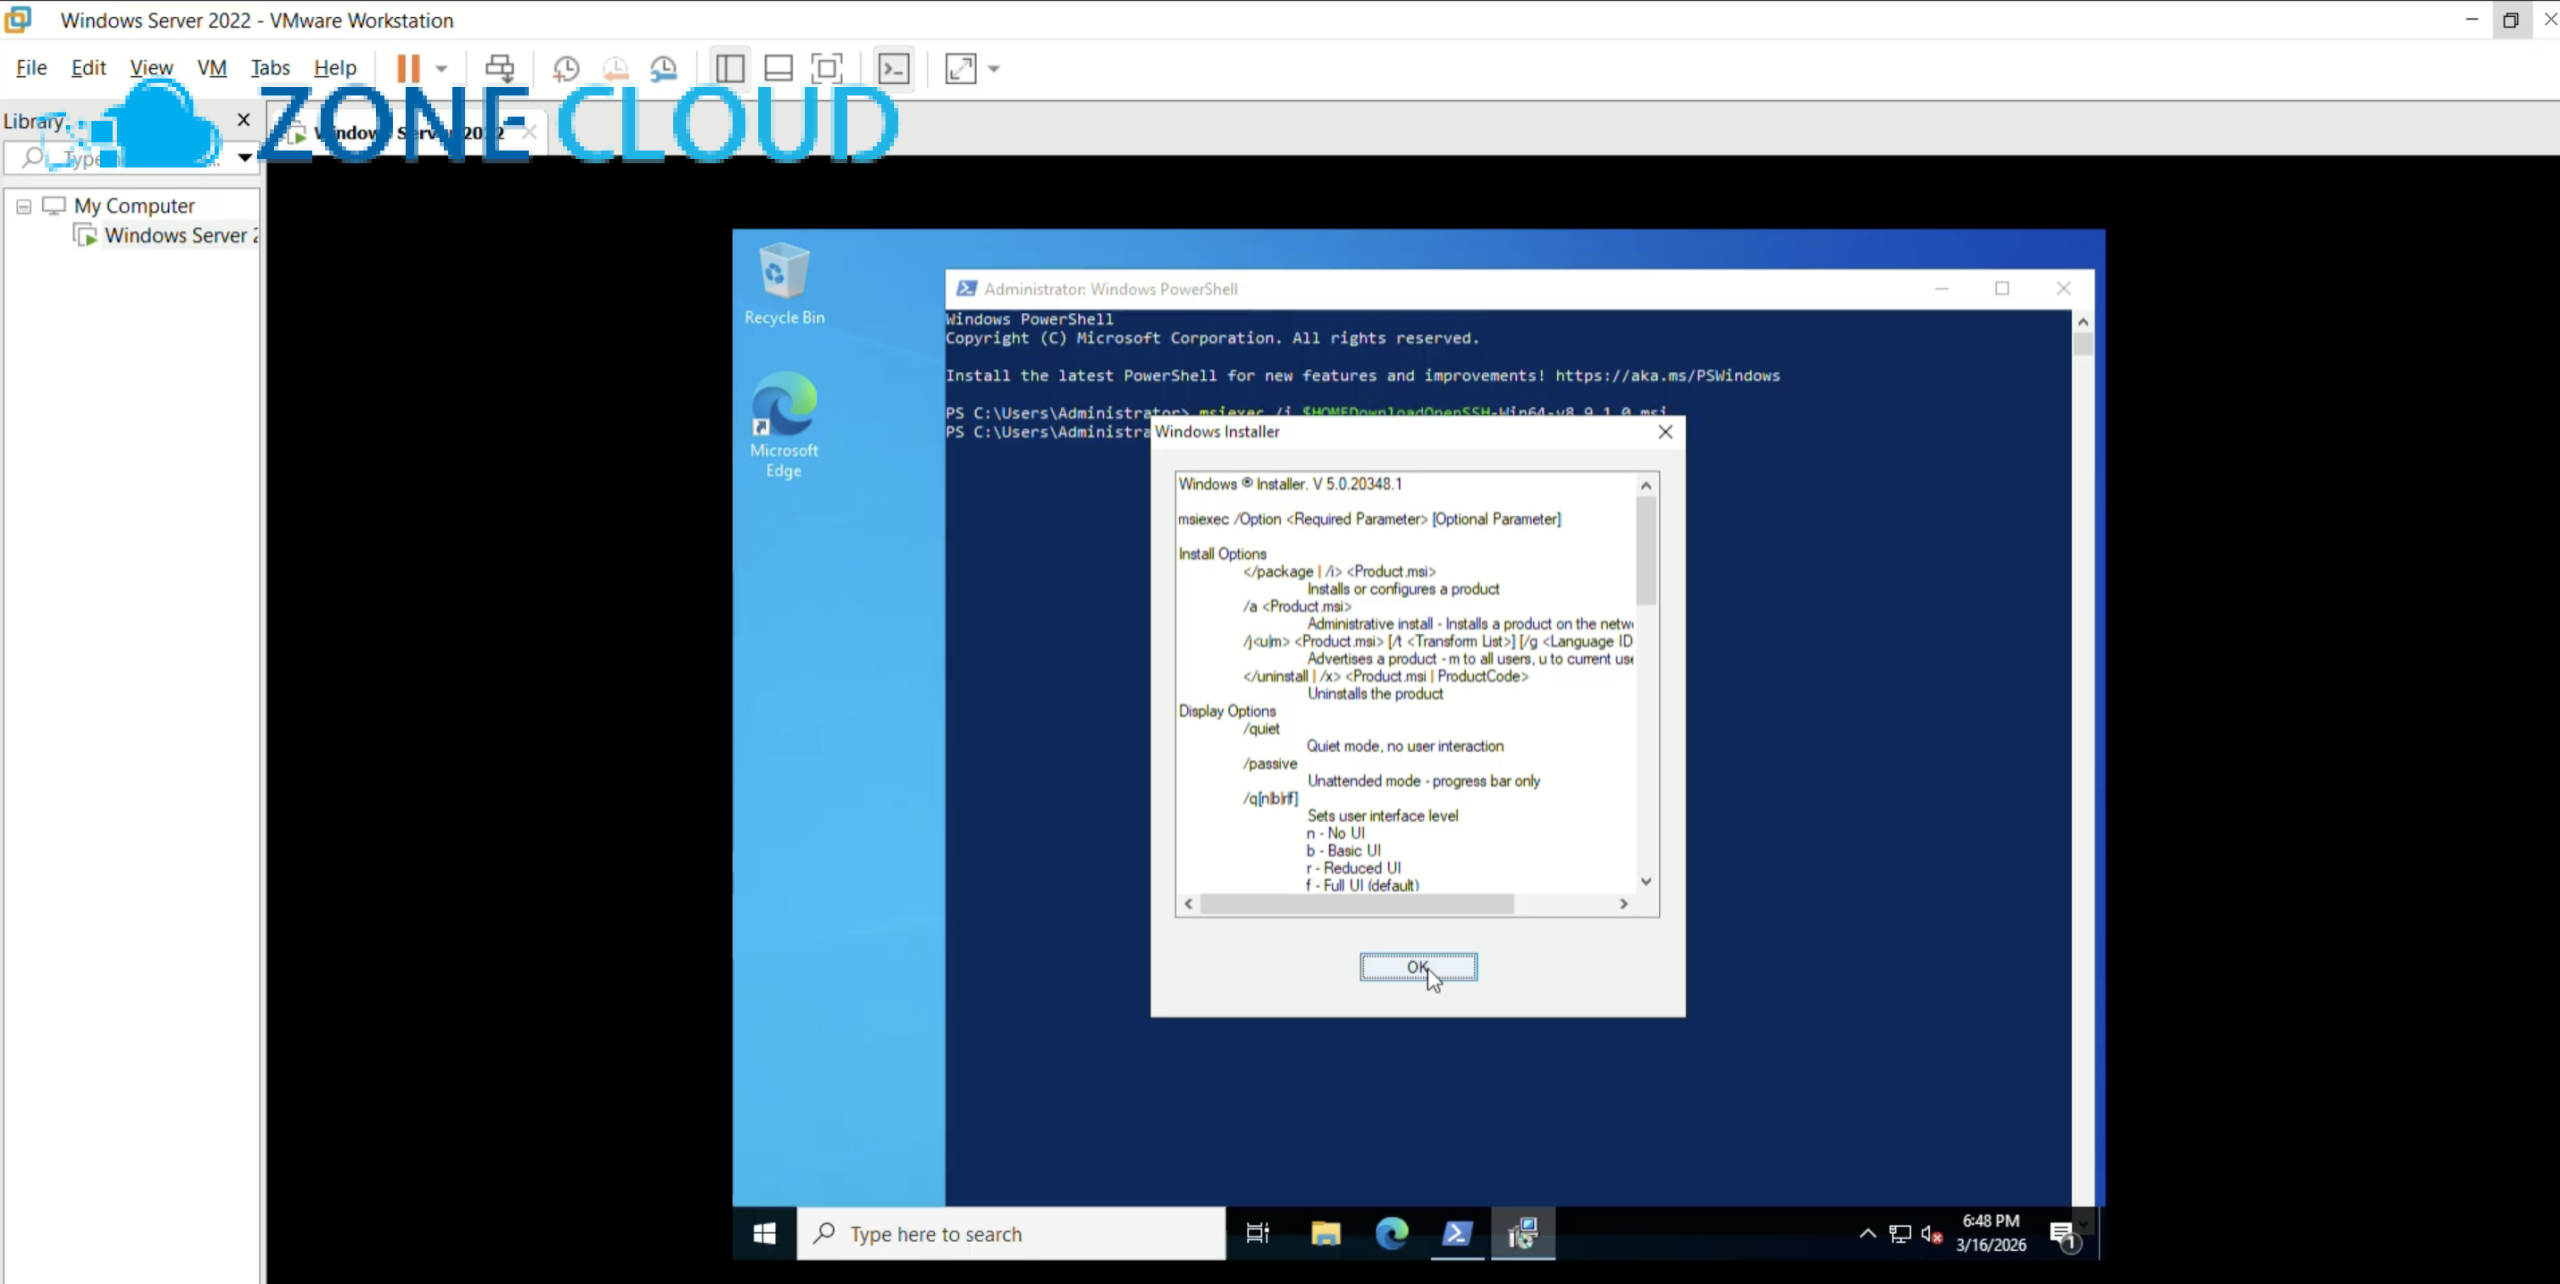This screenshot has height=1284, width=2560.
Task: Enter full screen mode icon
Action: click(827, 68)
